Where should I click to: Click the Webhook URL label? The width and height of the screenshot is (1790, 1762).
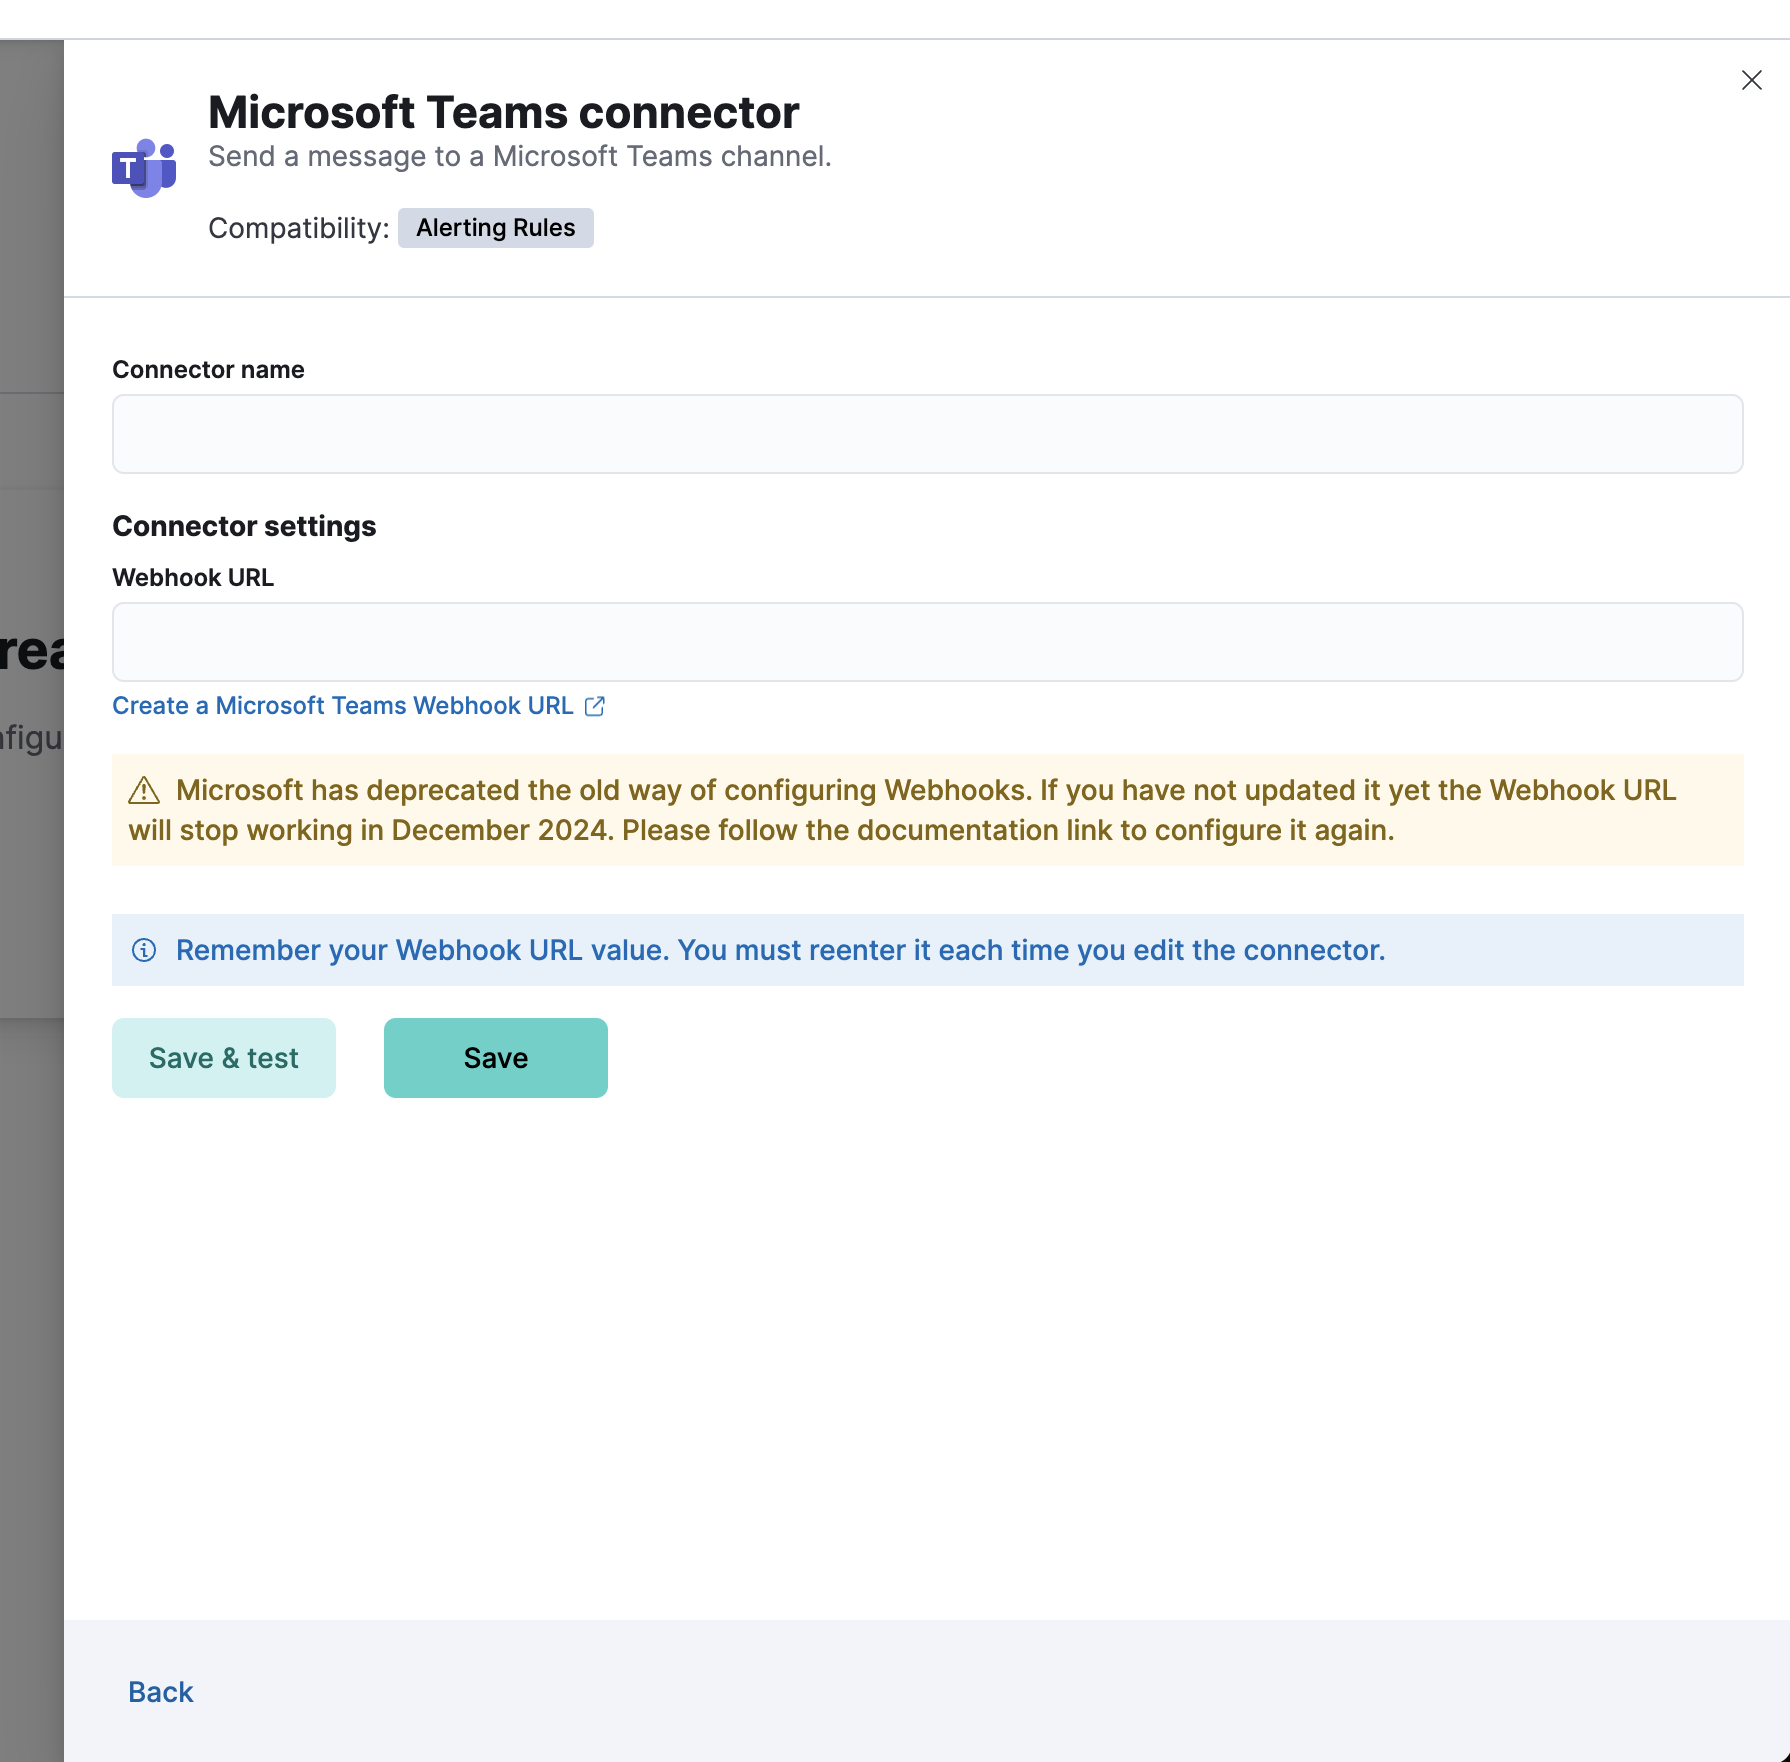(x=193, y=578)
